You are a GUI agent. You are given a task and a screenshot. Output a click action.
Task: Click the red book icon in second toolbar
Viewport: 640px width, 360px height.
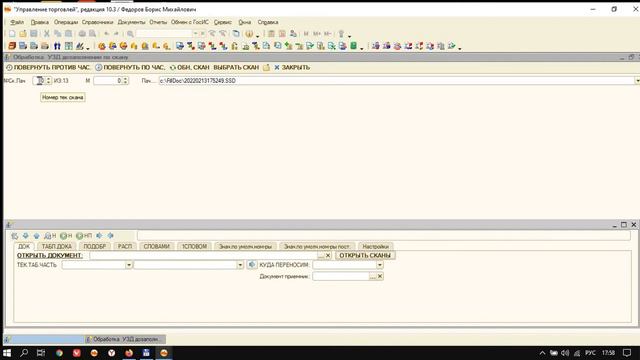12,46
